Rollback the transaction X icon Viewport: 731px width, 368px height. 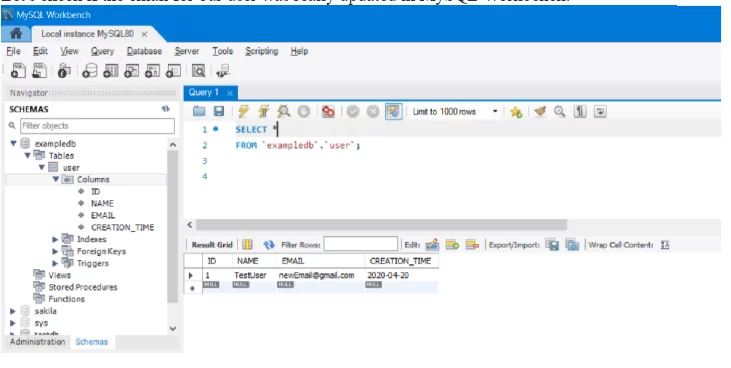372,111
